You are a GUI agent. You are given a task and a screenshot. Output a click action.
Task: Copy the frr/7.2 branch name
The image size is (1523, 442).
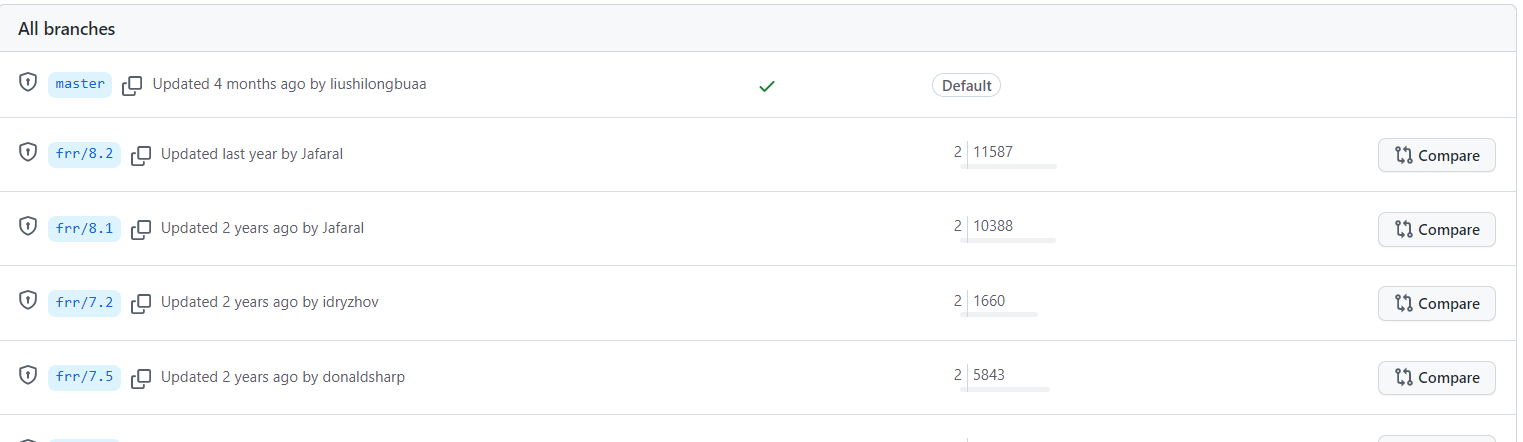(x=141, y=303)
